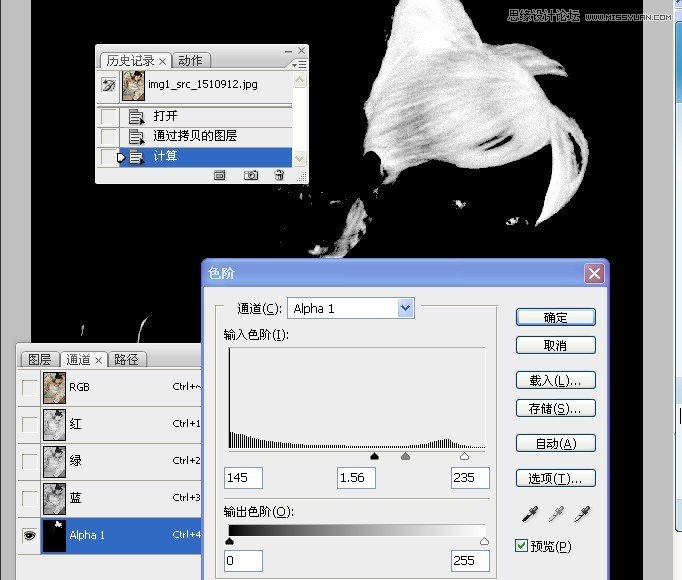Click the white input level slider triangle
682x580 pixels.
pyautogui.click(x=464, y=456)
